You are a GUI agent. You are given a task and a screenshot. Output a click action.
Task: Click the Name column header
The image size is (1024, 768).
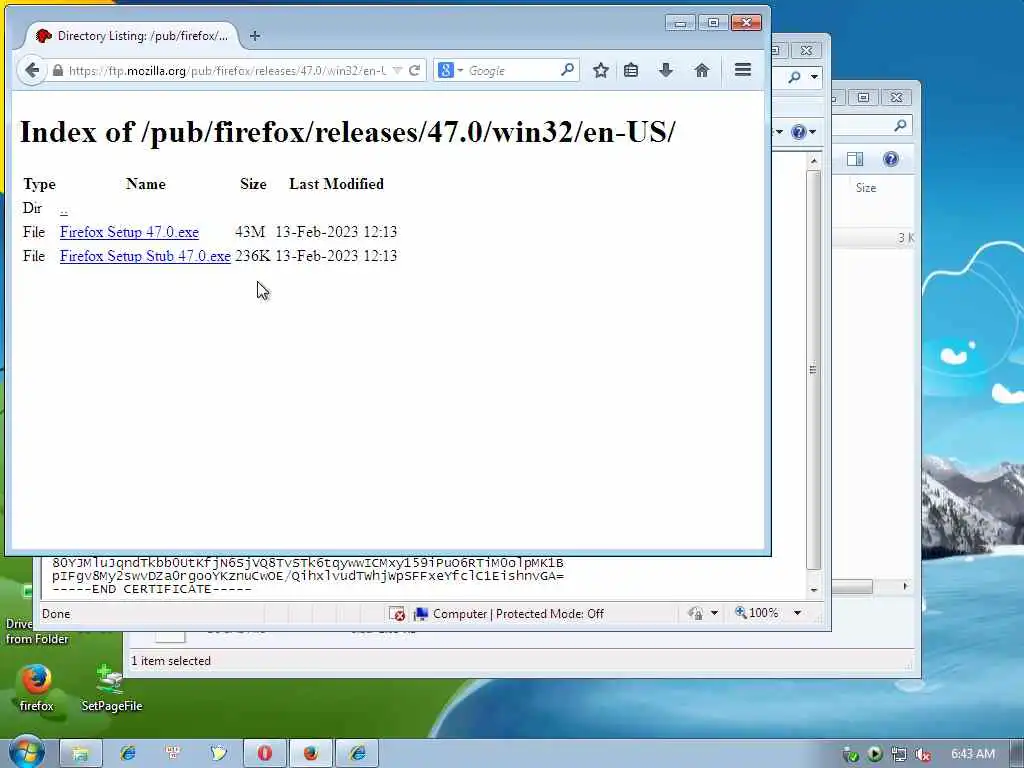pos(146,184)
